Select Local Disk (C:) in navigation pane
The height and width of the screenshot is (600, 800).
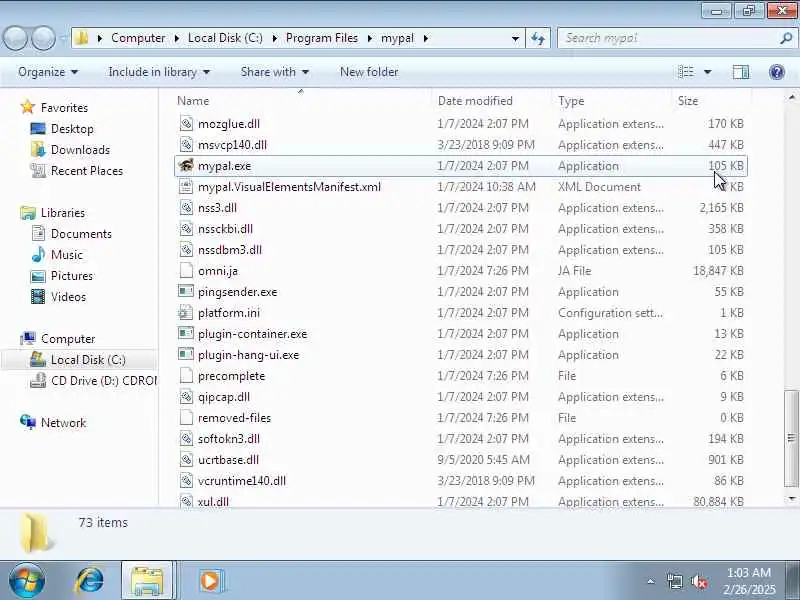point(88,360)
